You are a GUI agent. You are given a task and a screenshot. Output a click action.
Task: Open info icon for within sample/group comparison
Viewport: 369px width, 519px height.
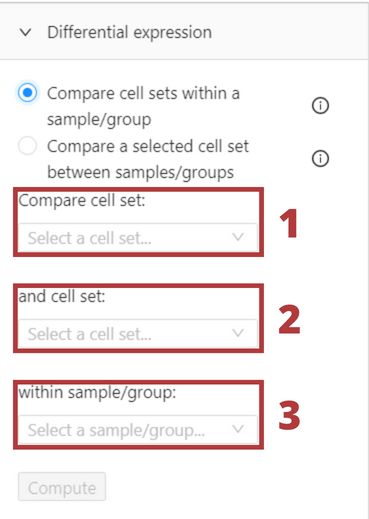(320, 106)
